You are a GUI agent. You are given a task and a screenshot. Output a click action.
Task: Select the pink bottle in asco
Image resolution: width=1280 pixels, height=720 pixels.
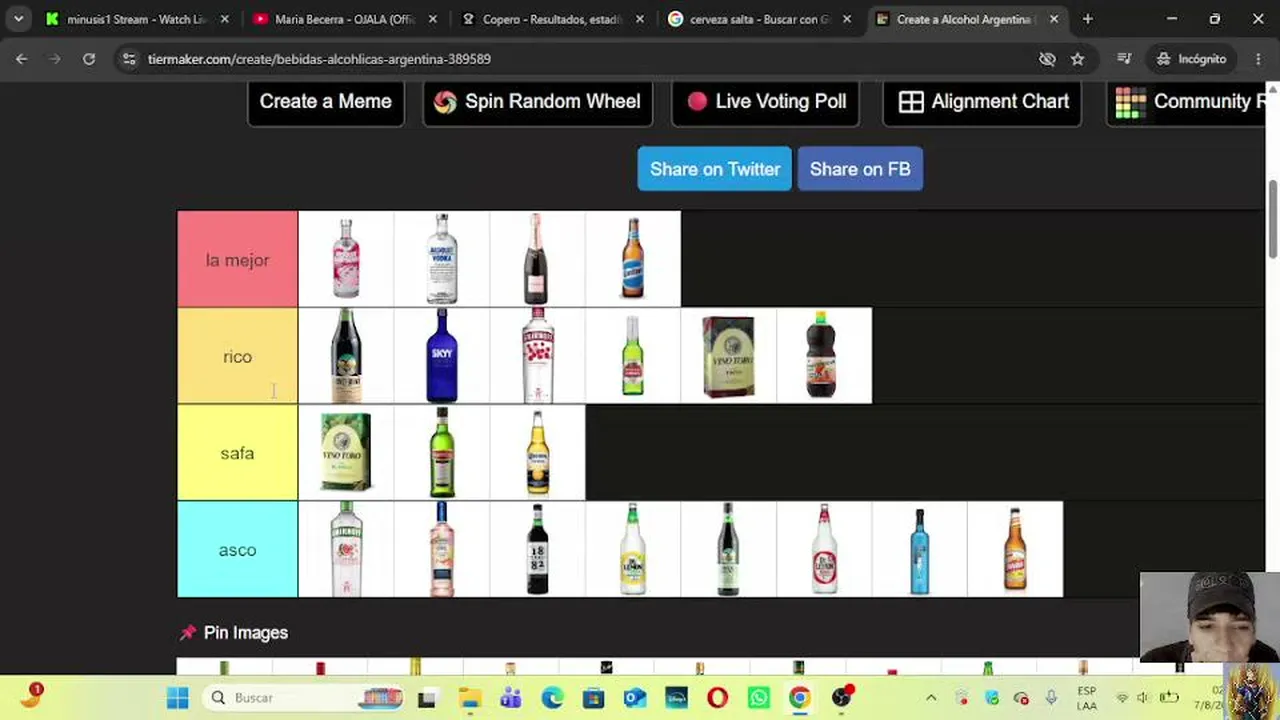tap(442, 549)
